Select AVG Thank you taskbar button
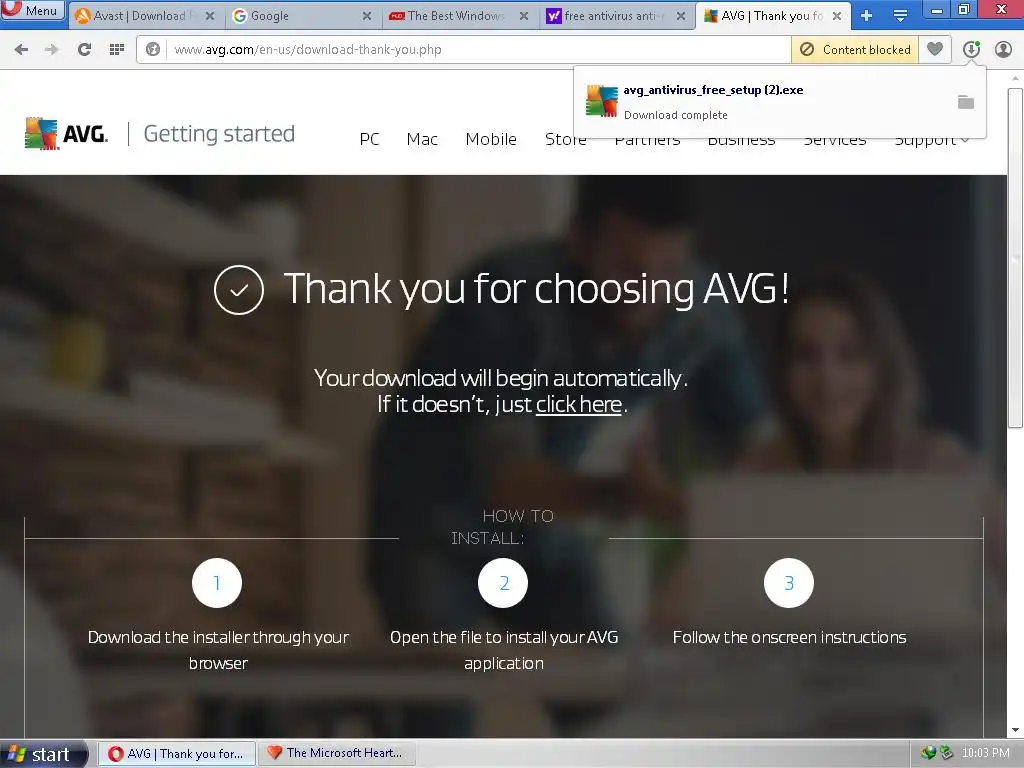This screenshot has height=768, width=1024. tap(176, 754)
